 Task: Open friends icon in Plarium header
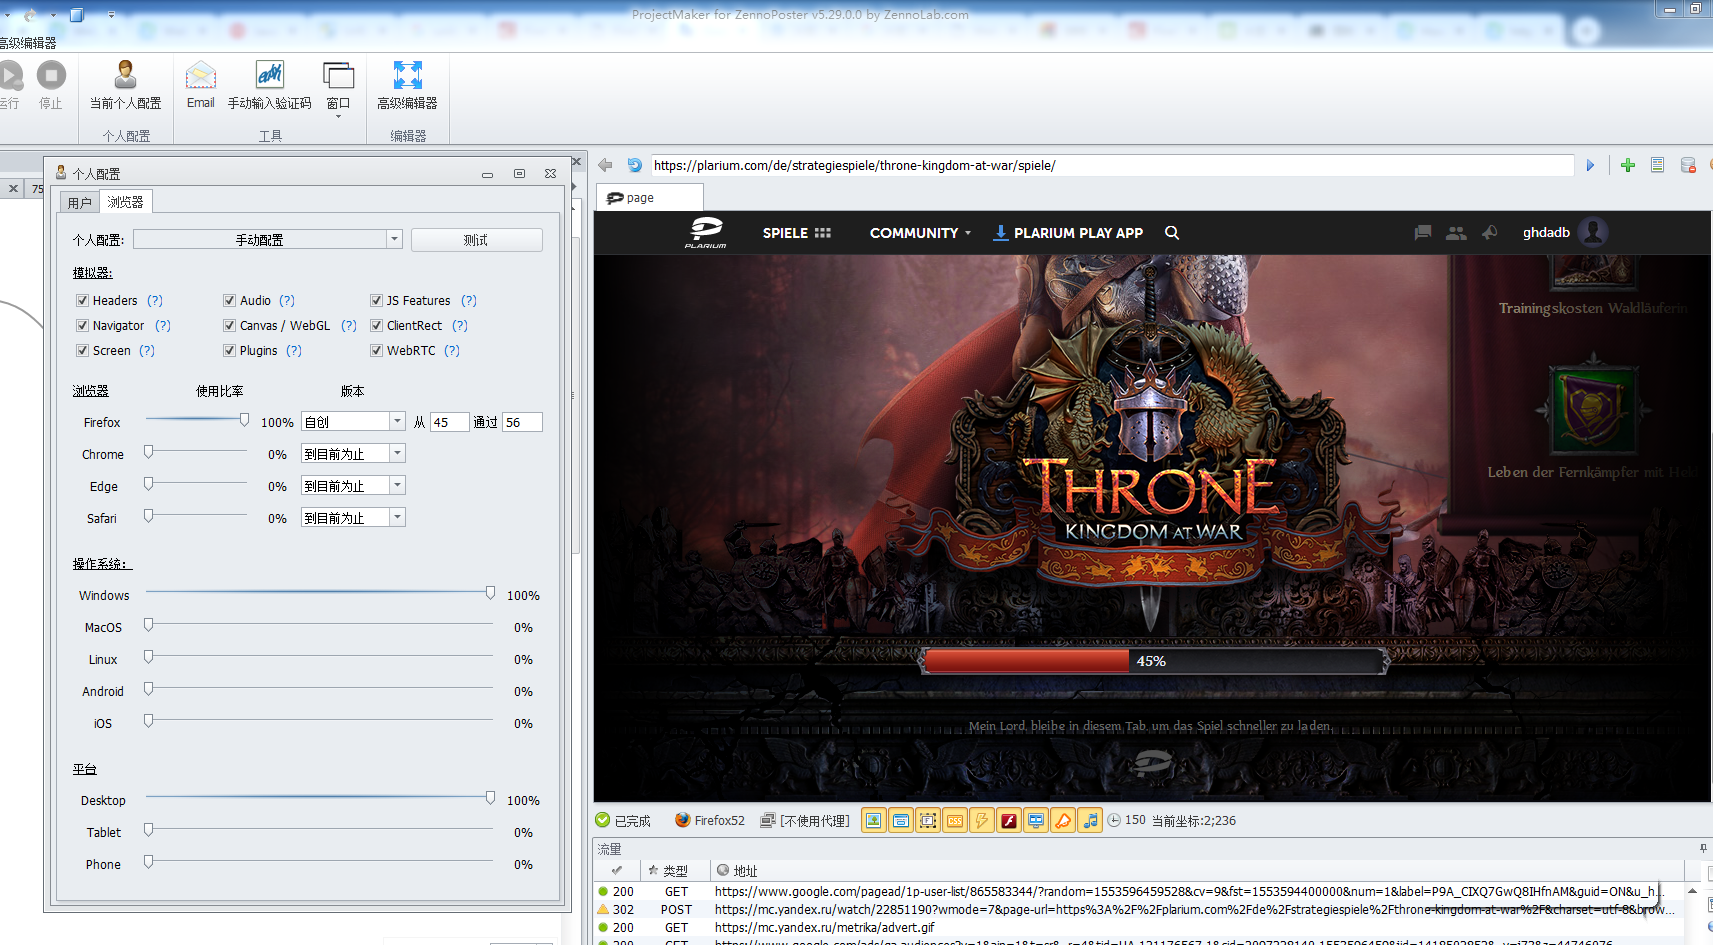pyautogui.click(x=1456, y=232)
